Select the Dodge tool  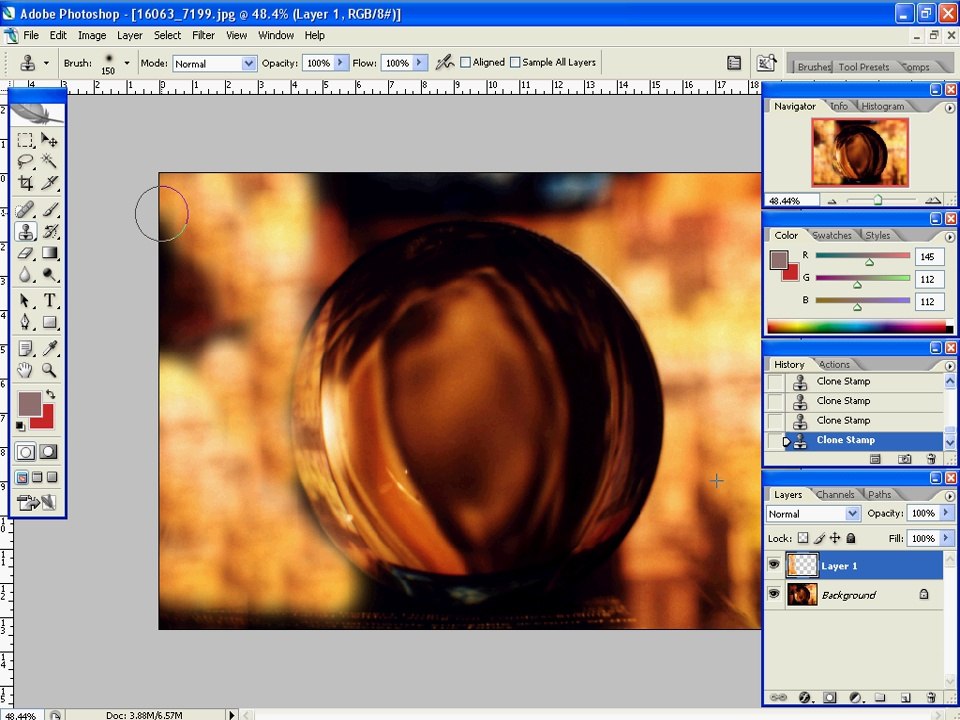tap(50, 274)
